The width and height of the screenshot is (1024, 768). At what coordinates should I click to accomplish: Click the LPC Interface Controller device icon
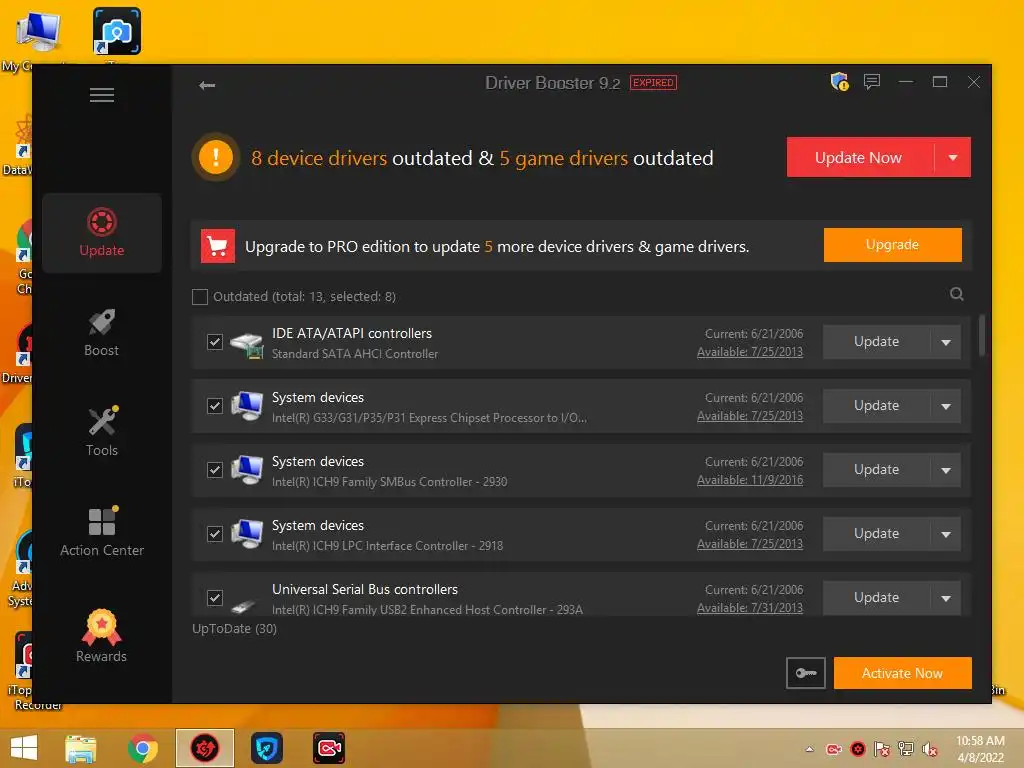(x=247, y=534)
